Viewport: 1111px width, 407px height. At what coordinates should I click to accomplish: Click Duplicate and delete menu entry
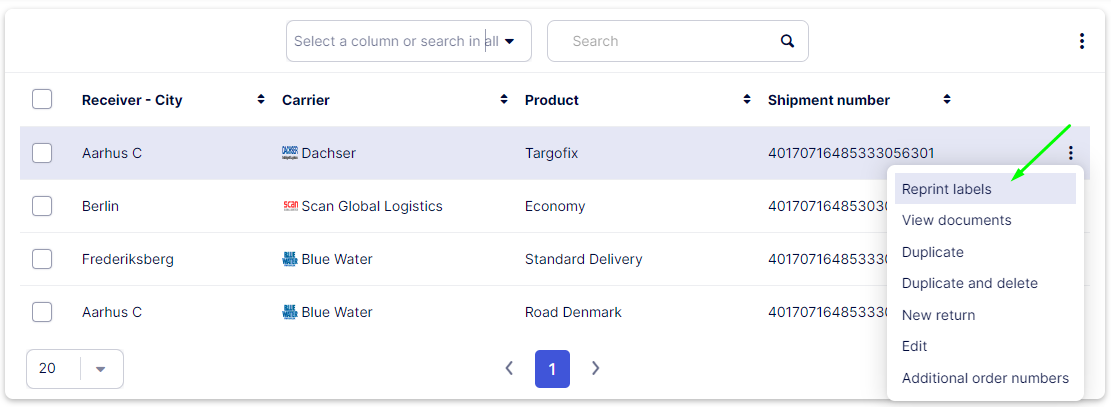[x=969, y=283]
